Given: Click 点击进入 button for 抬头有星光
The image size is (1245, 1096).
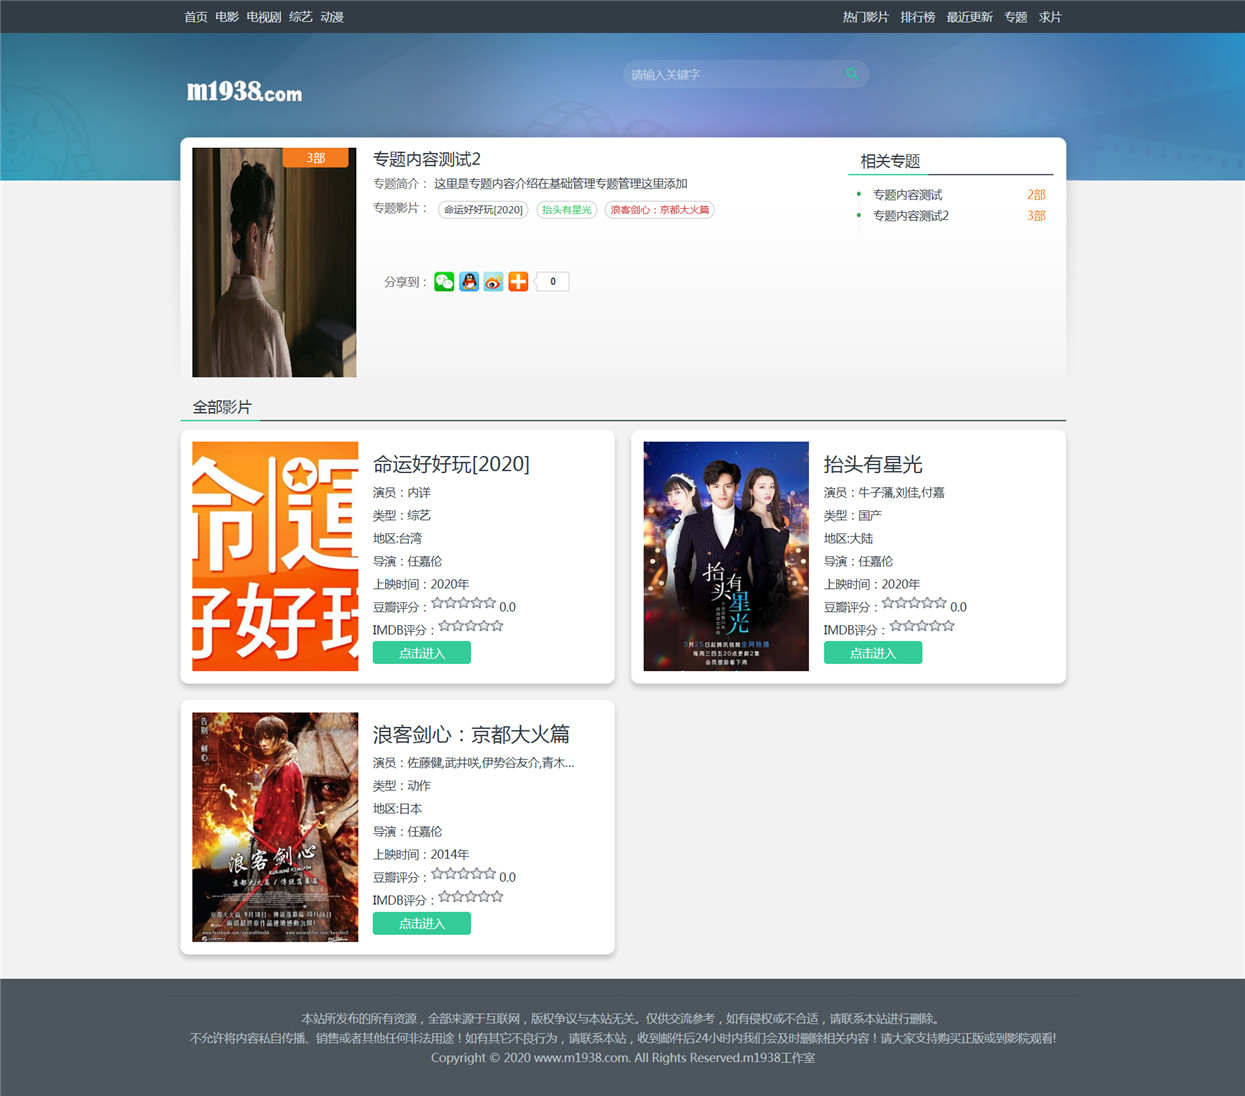Looking at the screenshot, I should coord(873,653).
